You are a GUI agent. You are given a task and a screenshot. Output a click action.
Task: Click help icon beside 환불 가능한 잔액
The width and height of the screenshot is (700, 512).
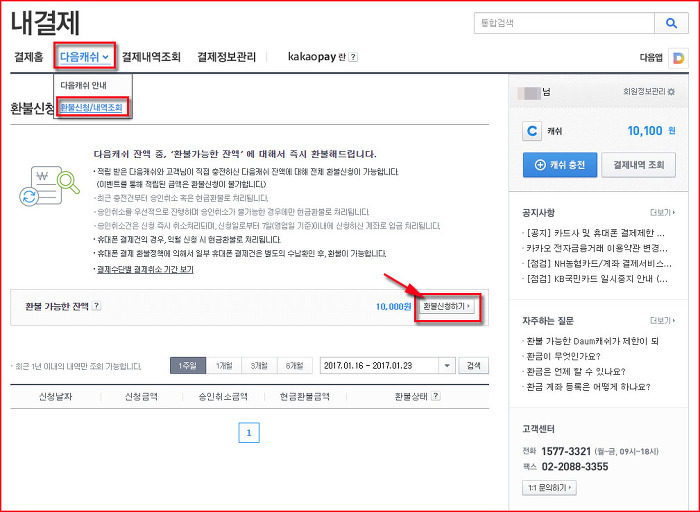96,306
